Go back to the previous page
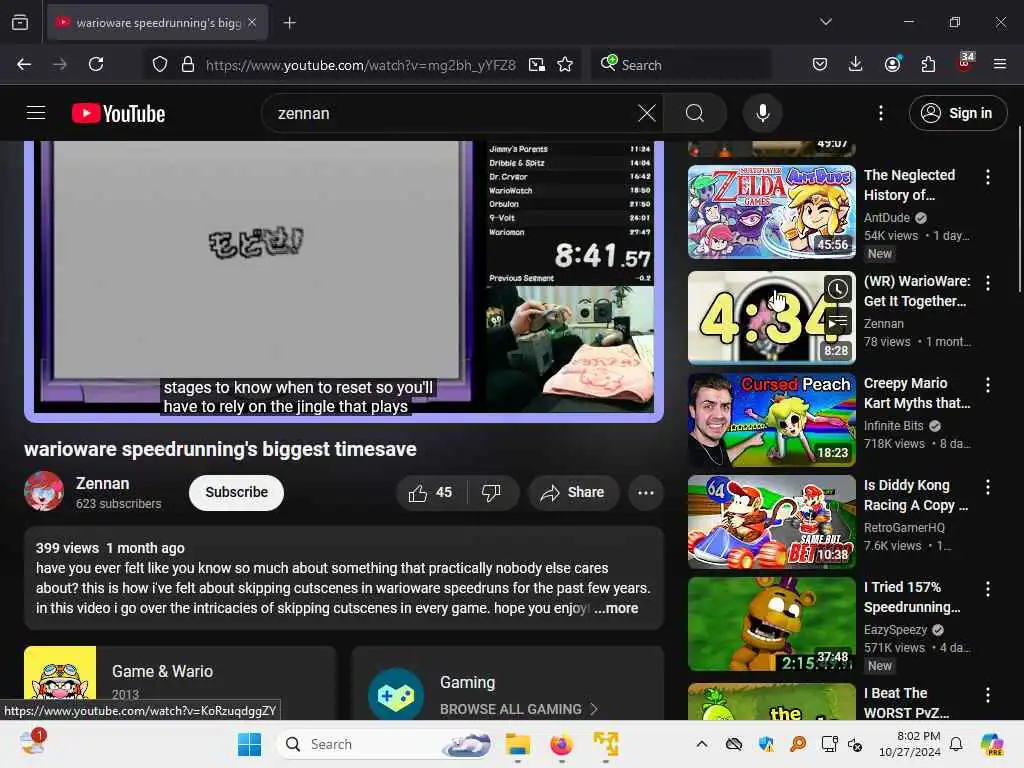This screenshot has width=1024, height=768. (x=24, y=64)
